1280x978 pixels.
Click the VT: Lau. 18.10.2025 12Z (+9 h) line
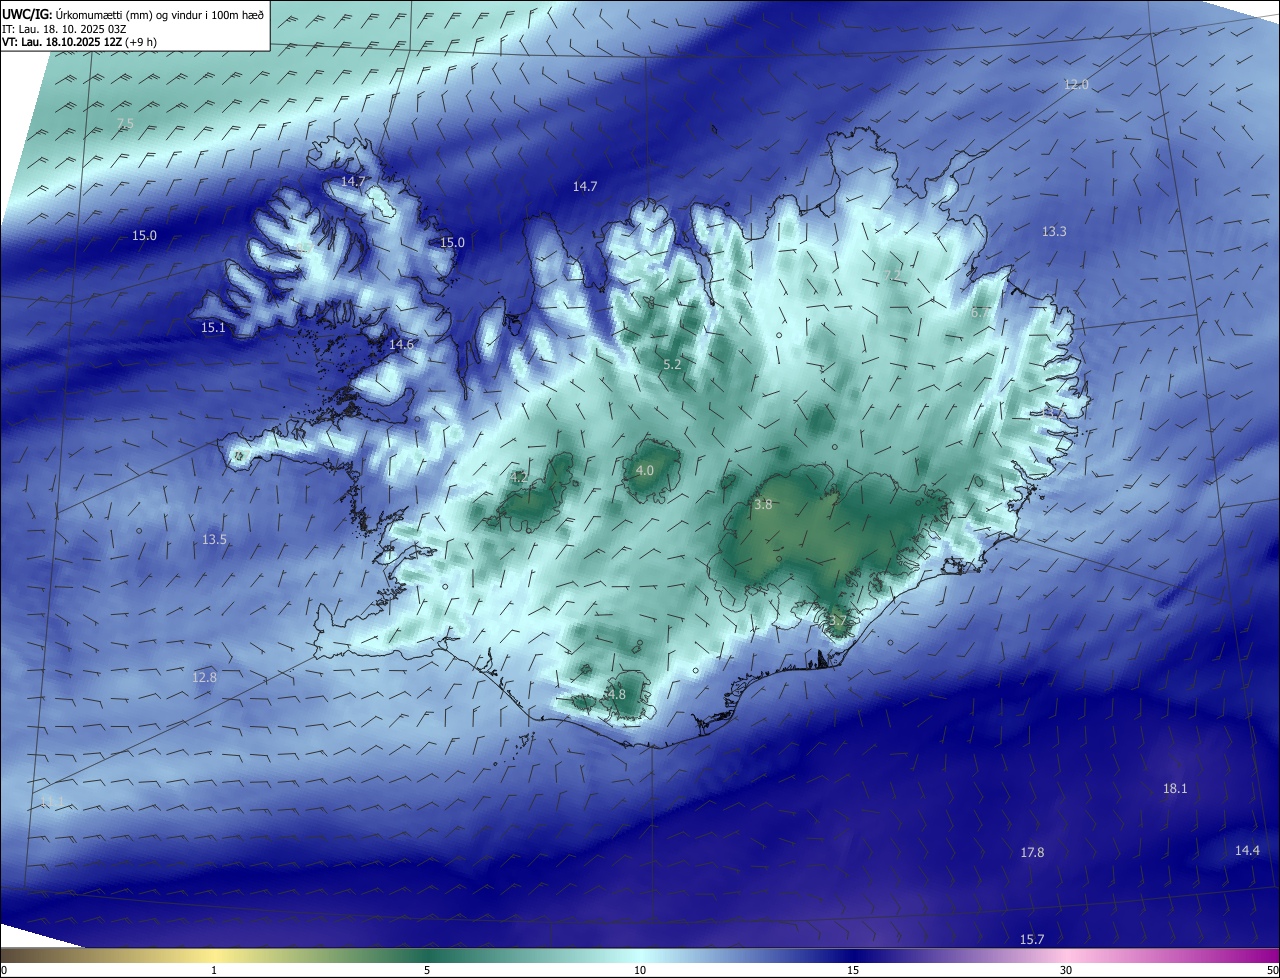[x=80, y=42]
